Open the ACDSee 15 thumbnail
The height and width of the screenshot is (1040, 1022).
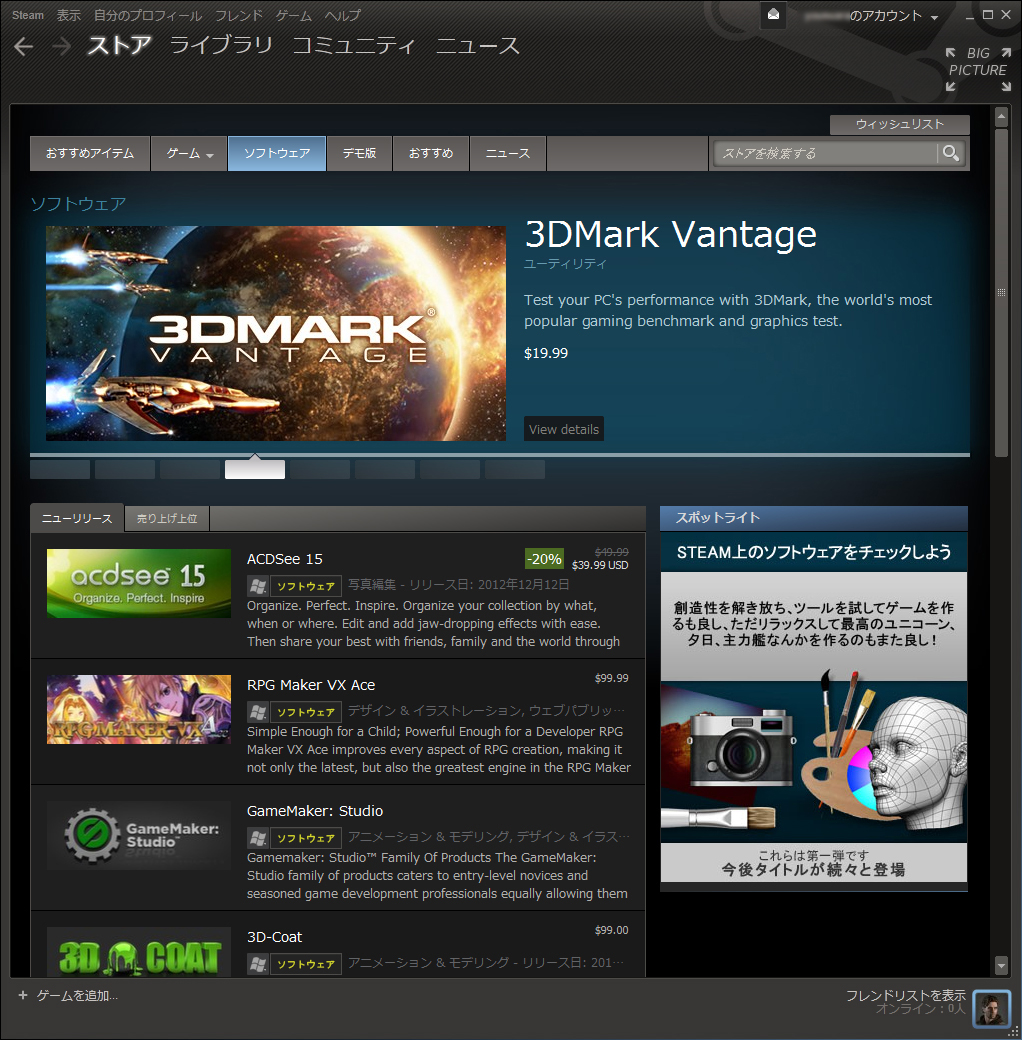tap(139, 584)
